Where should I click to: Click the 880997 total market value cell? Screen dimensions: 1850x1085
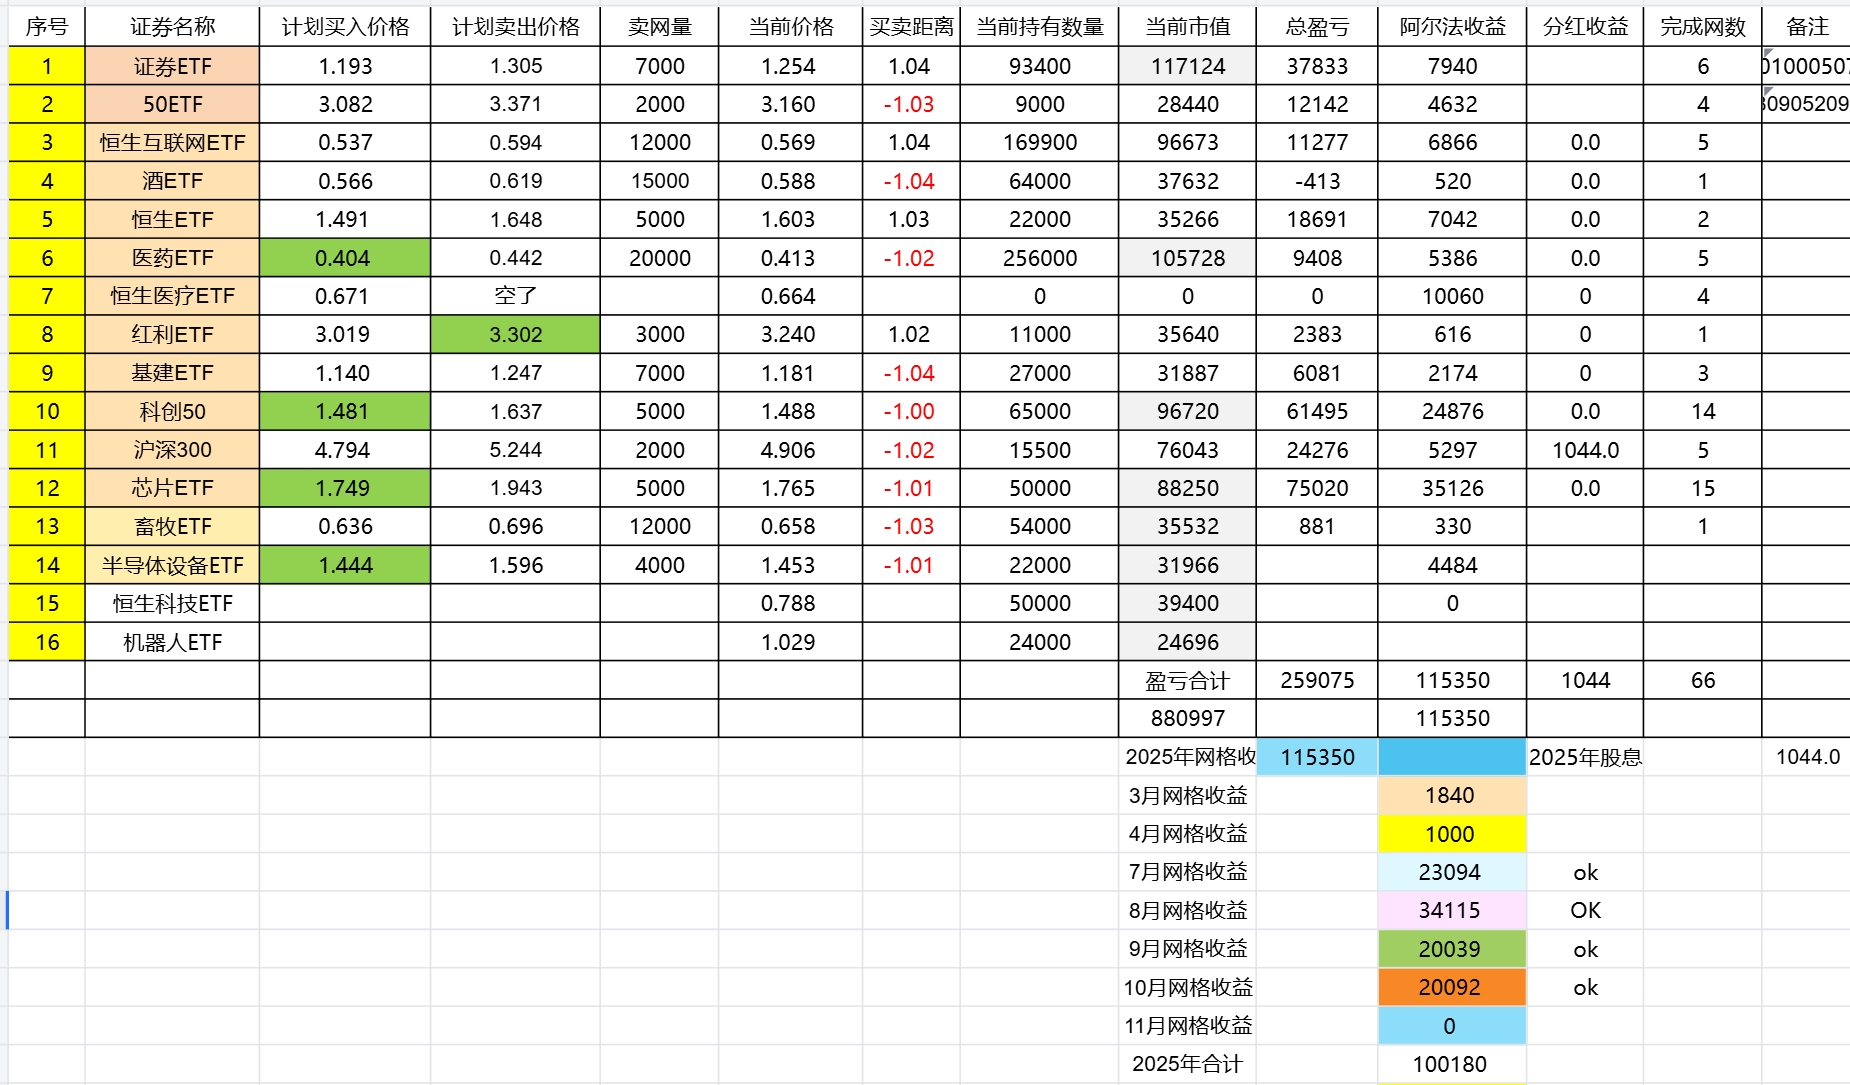(x=1187, y=718)
